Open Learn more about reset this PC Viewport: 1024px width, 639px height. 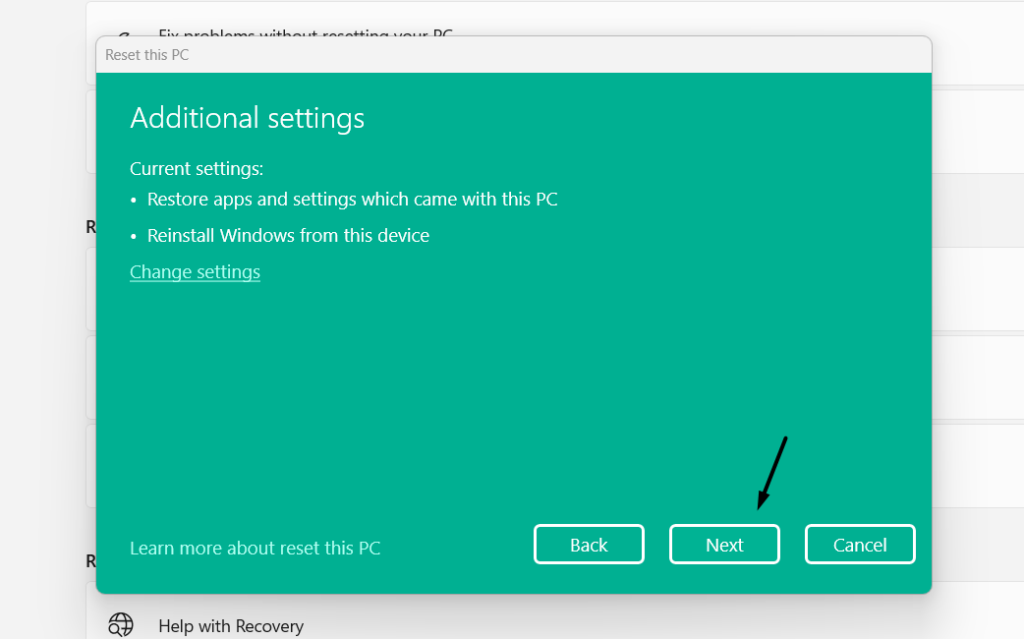tap(255, 548)
